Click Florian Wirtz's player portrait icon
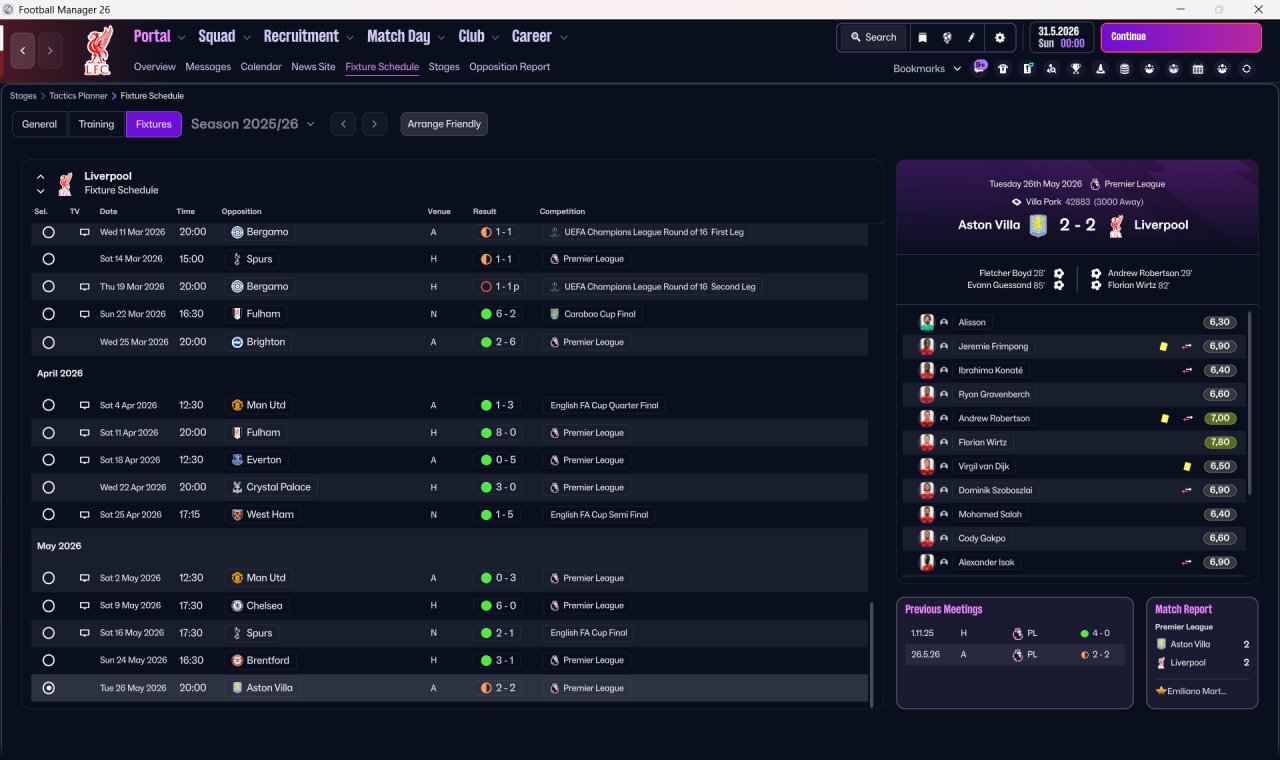The image size is (1280, 760). click(x=927, y=442)
